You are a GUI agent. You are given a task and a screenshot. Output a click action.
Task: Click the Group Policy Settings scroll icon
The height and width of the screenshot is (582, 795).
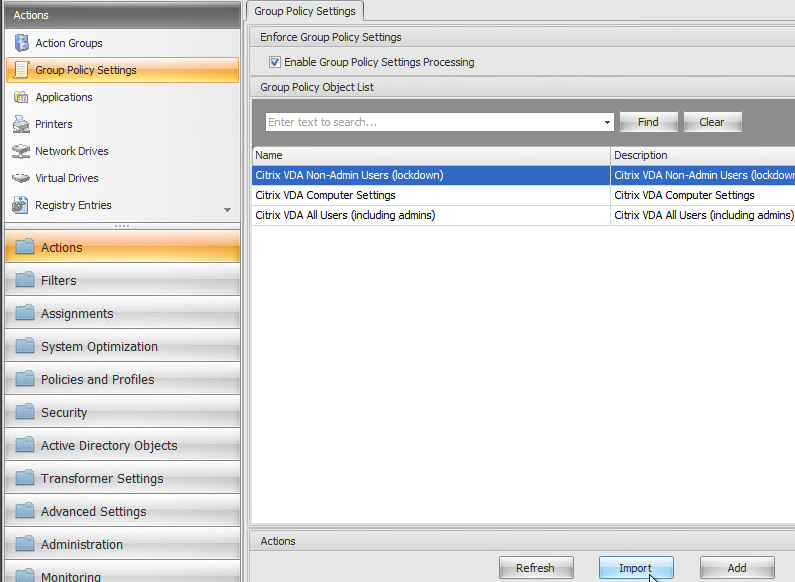tap(21, 70)
